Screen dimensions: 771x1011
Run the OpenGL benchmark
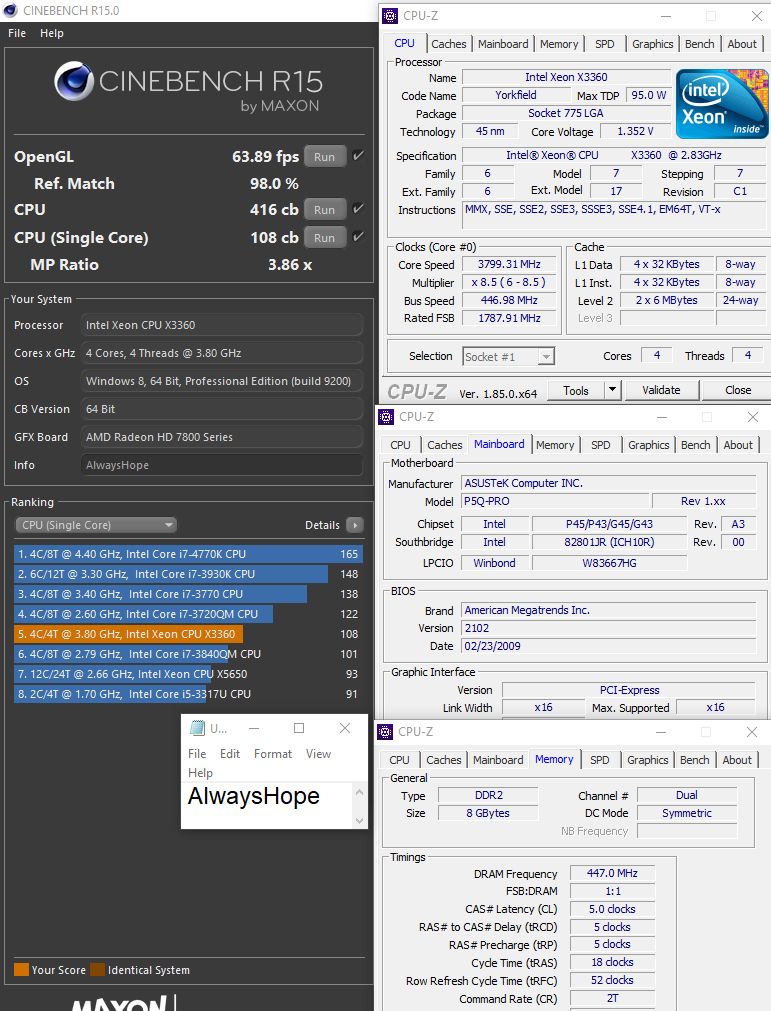click(x=325, y=156)
